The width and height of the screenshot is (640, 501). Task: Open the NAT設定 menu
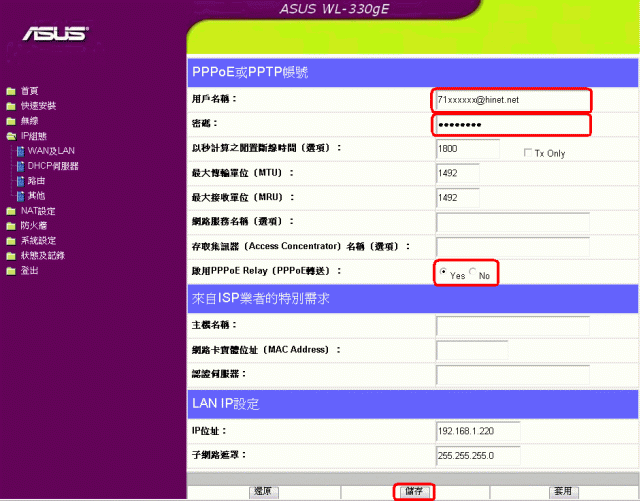pos(38,211)
